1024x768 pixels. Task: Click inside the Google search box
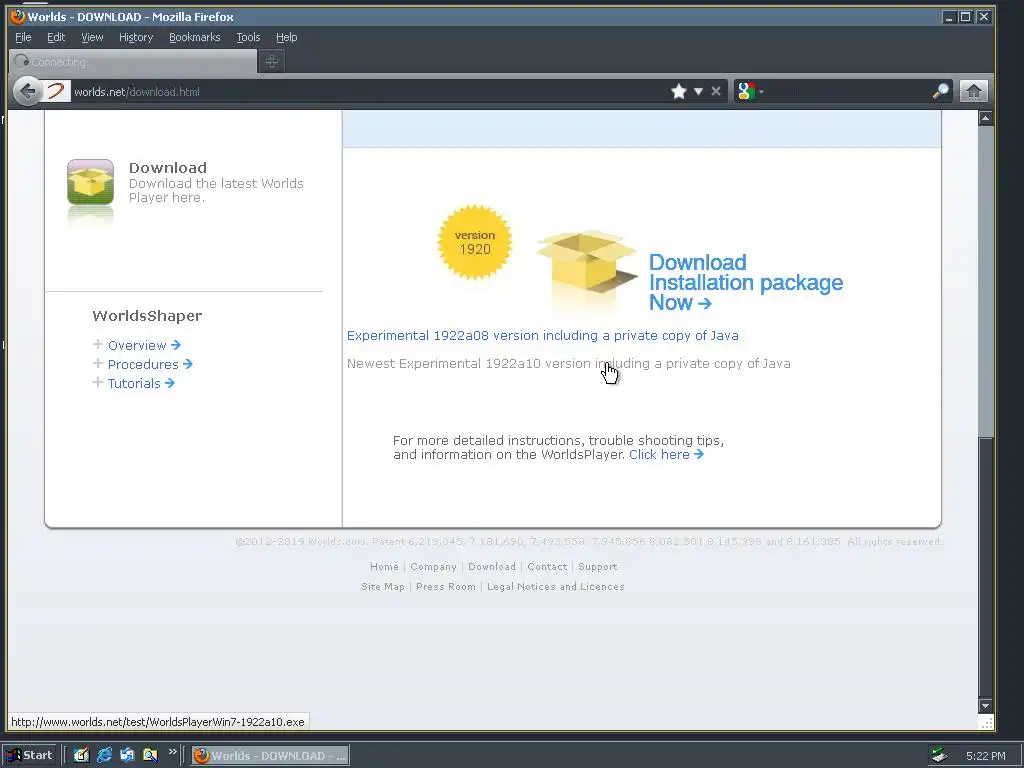coord(848,91)
